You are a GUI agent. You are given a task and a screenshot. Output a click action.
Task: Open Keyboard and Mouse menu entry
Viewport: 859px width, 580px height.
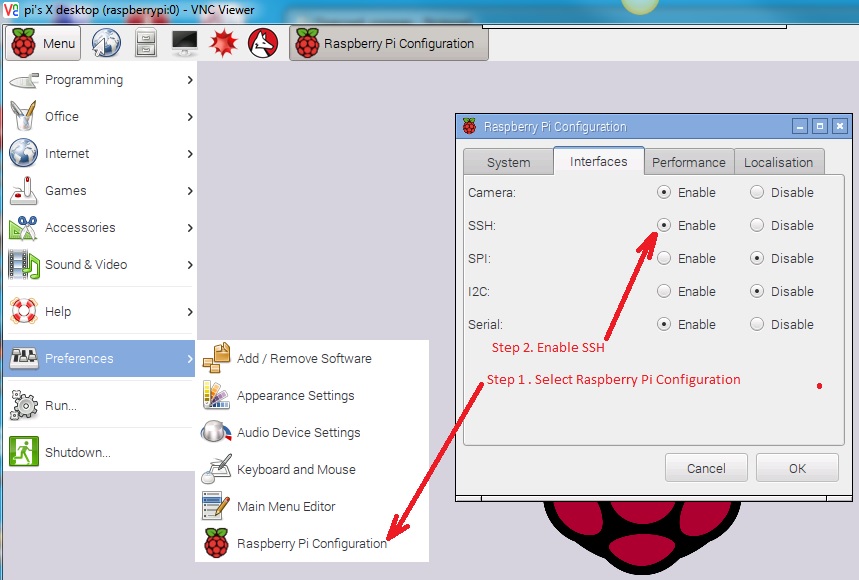[312, 469]
